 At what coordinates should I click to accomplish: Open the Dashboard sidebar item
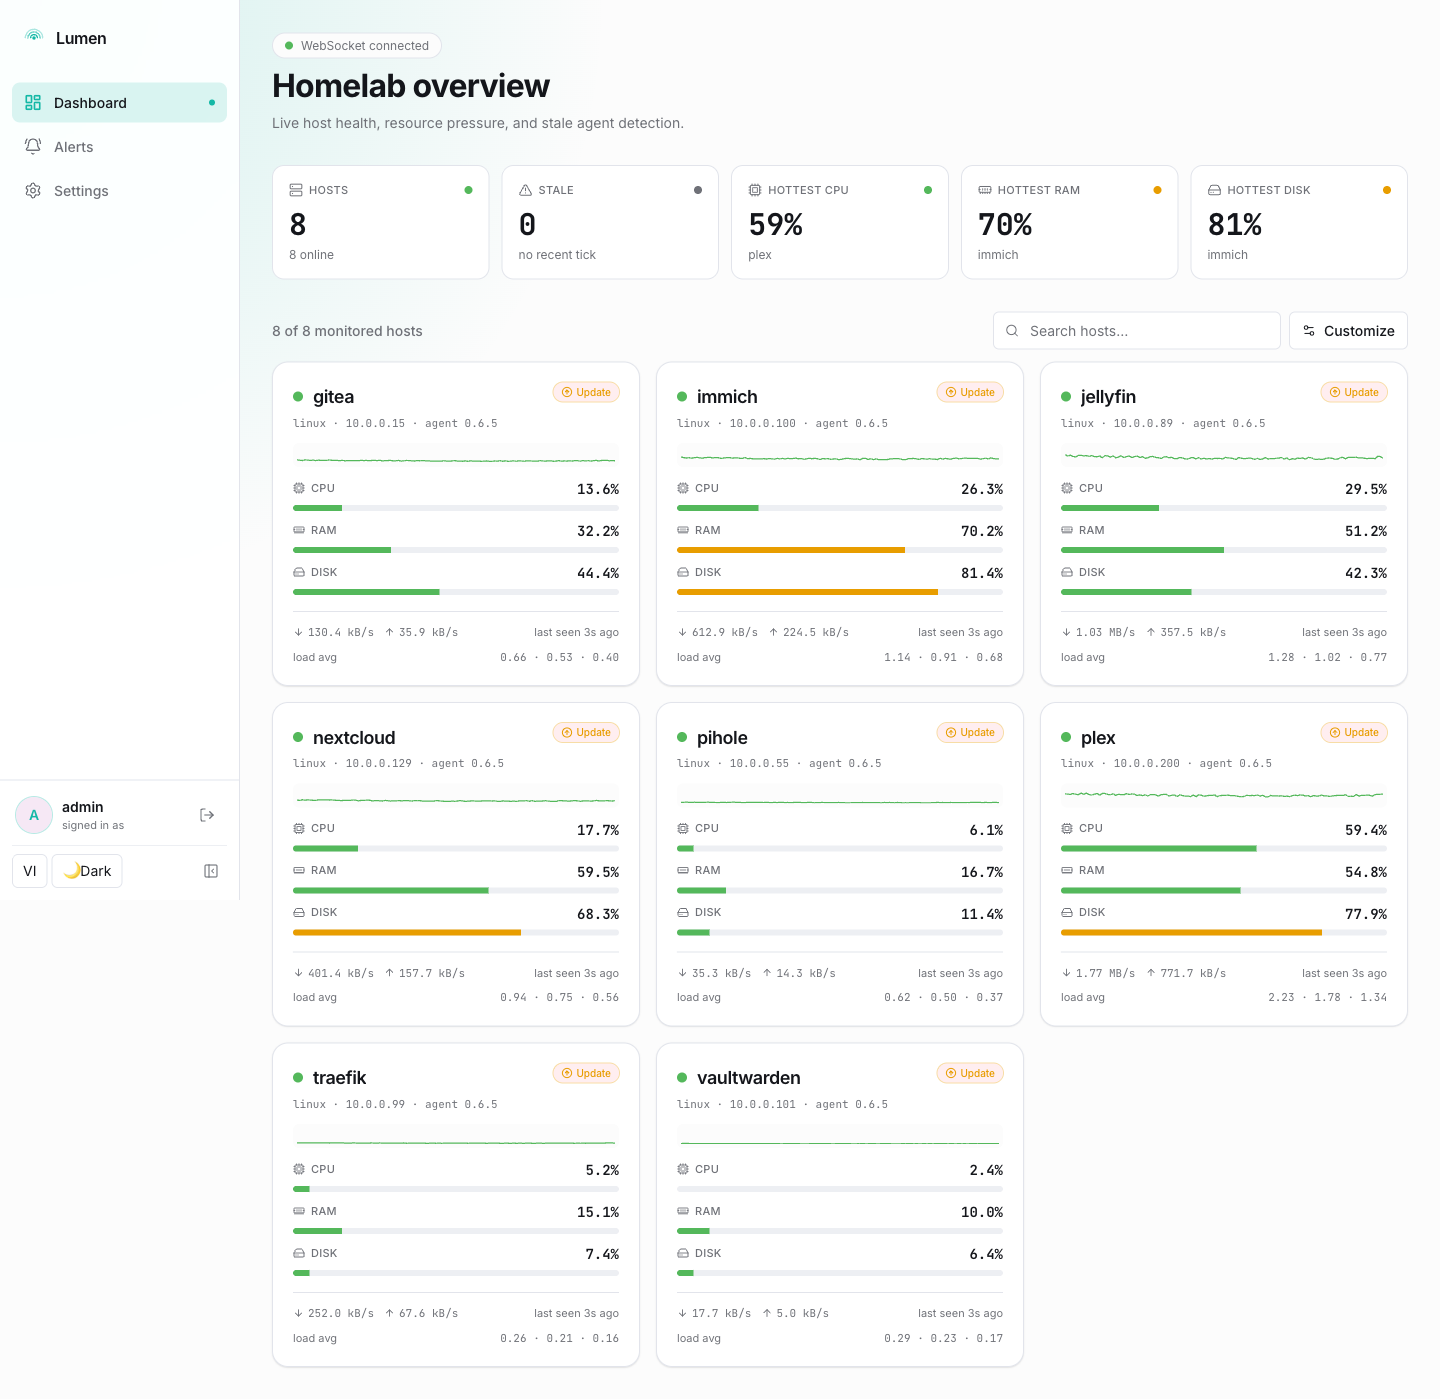[x=119, y=103]
